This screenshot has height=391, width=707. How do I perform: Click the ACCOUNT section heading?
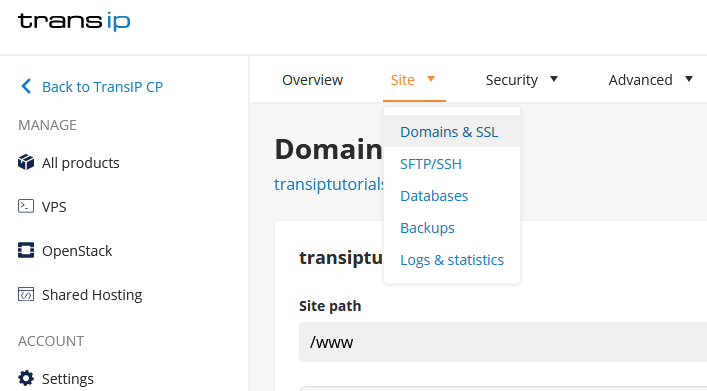51,341
